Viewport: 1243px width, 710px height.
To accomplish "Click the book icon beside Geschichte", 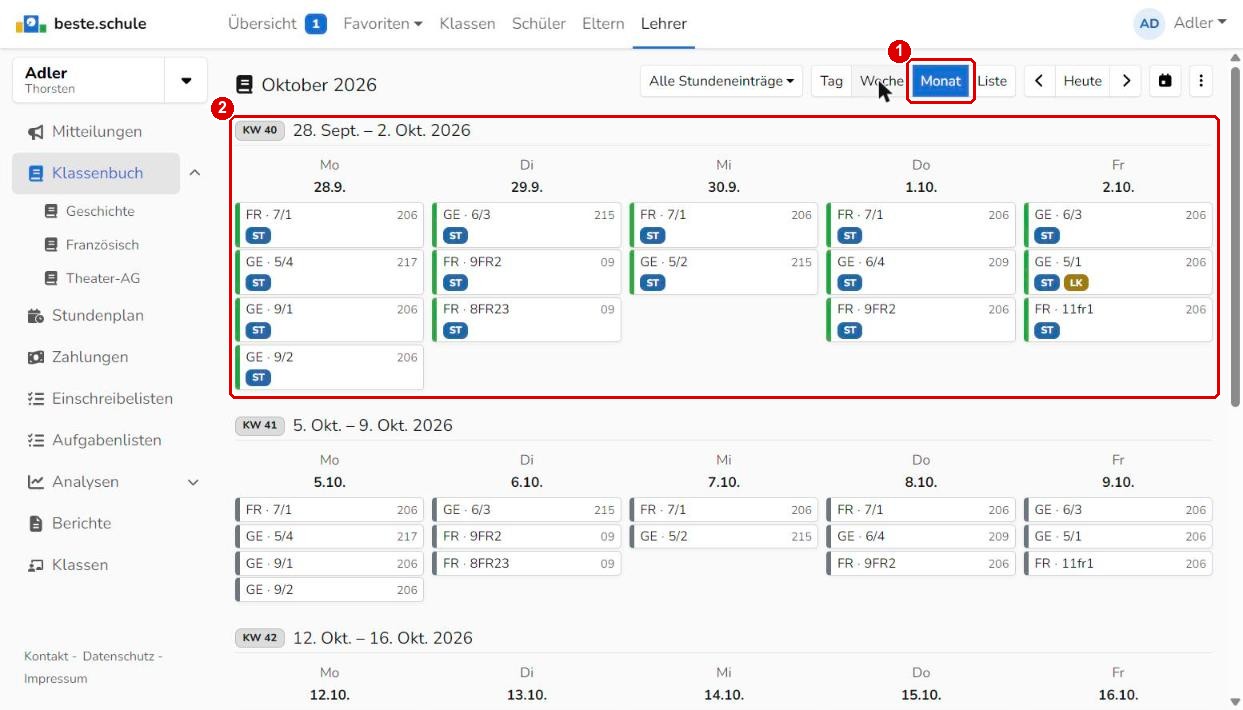I will tap(52, 211).
